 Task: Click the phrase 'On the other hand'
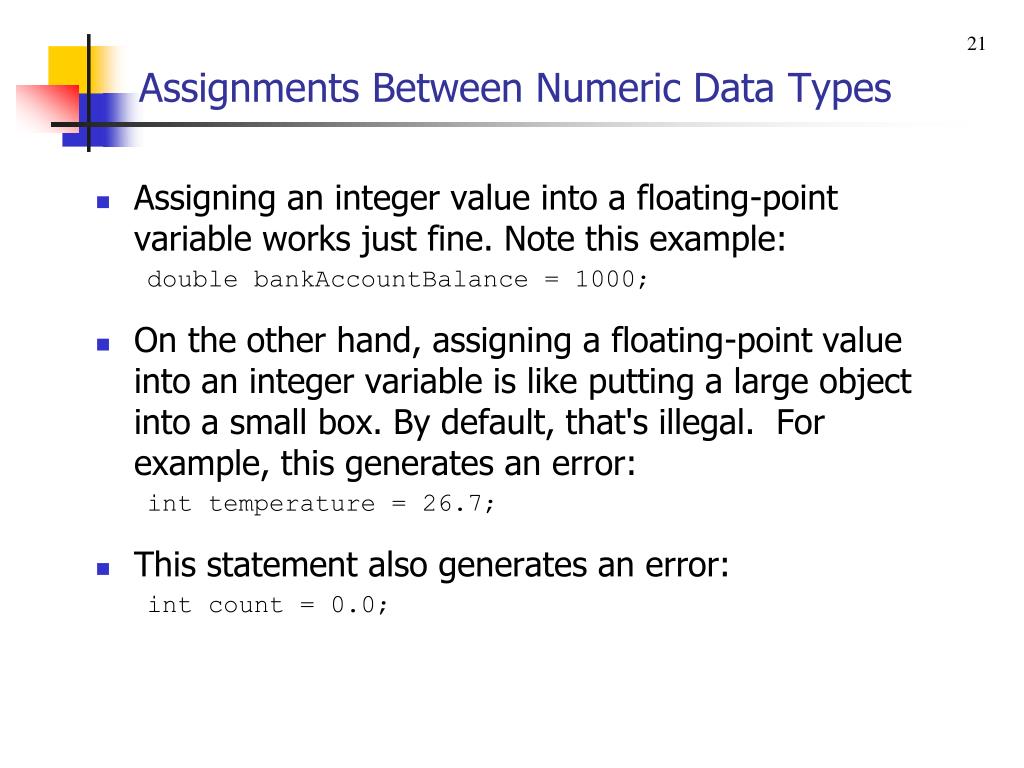click(x=273, y=341)
